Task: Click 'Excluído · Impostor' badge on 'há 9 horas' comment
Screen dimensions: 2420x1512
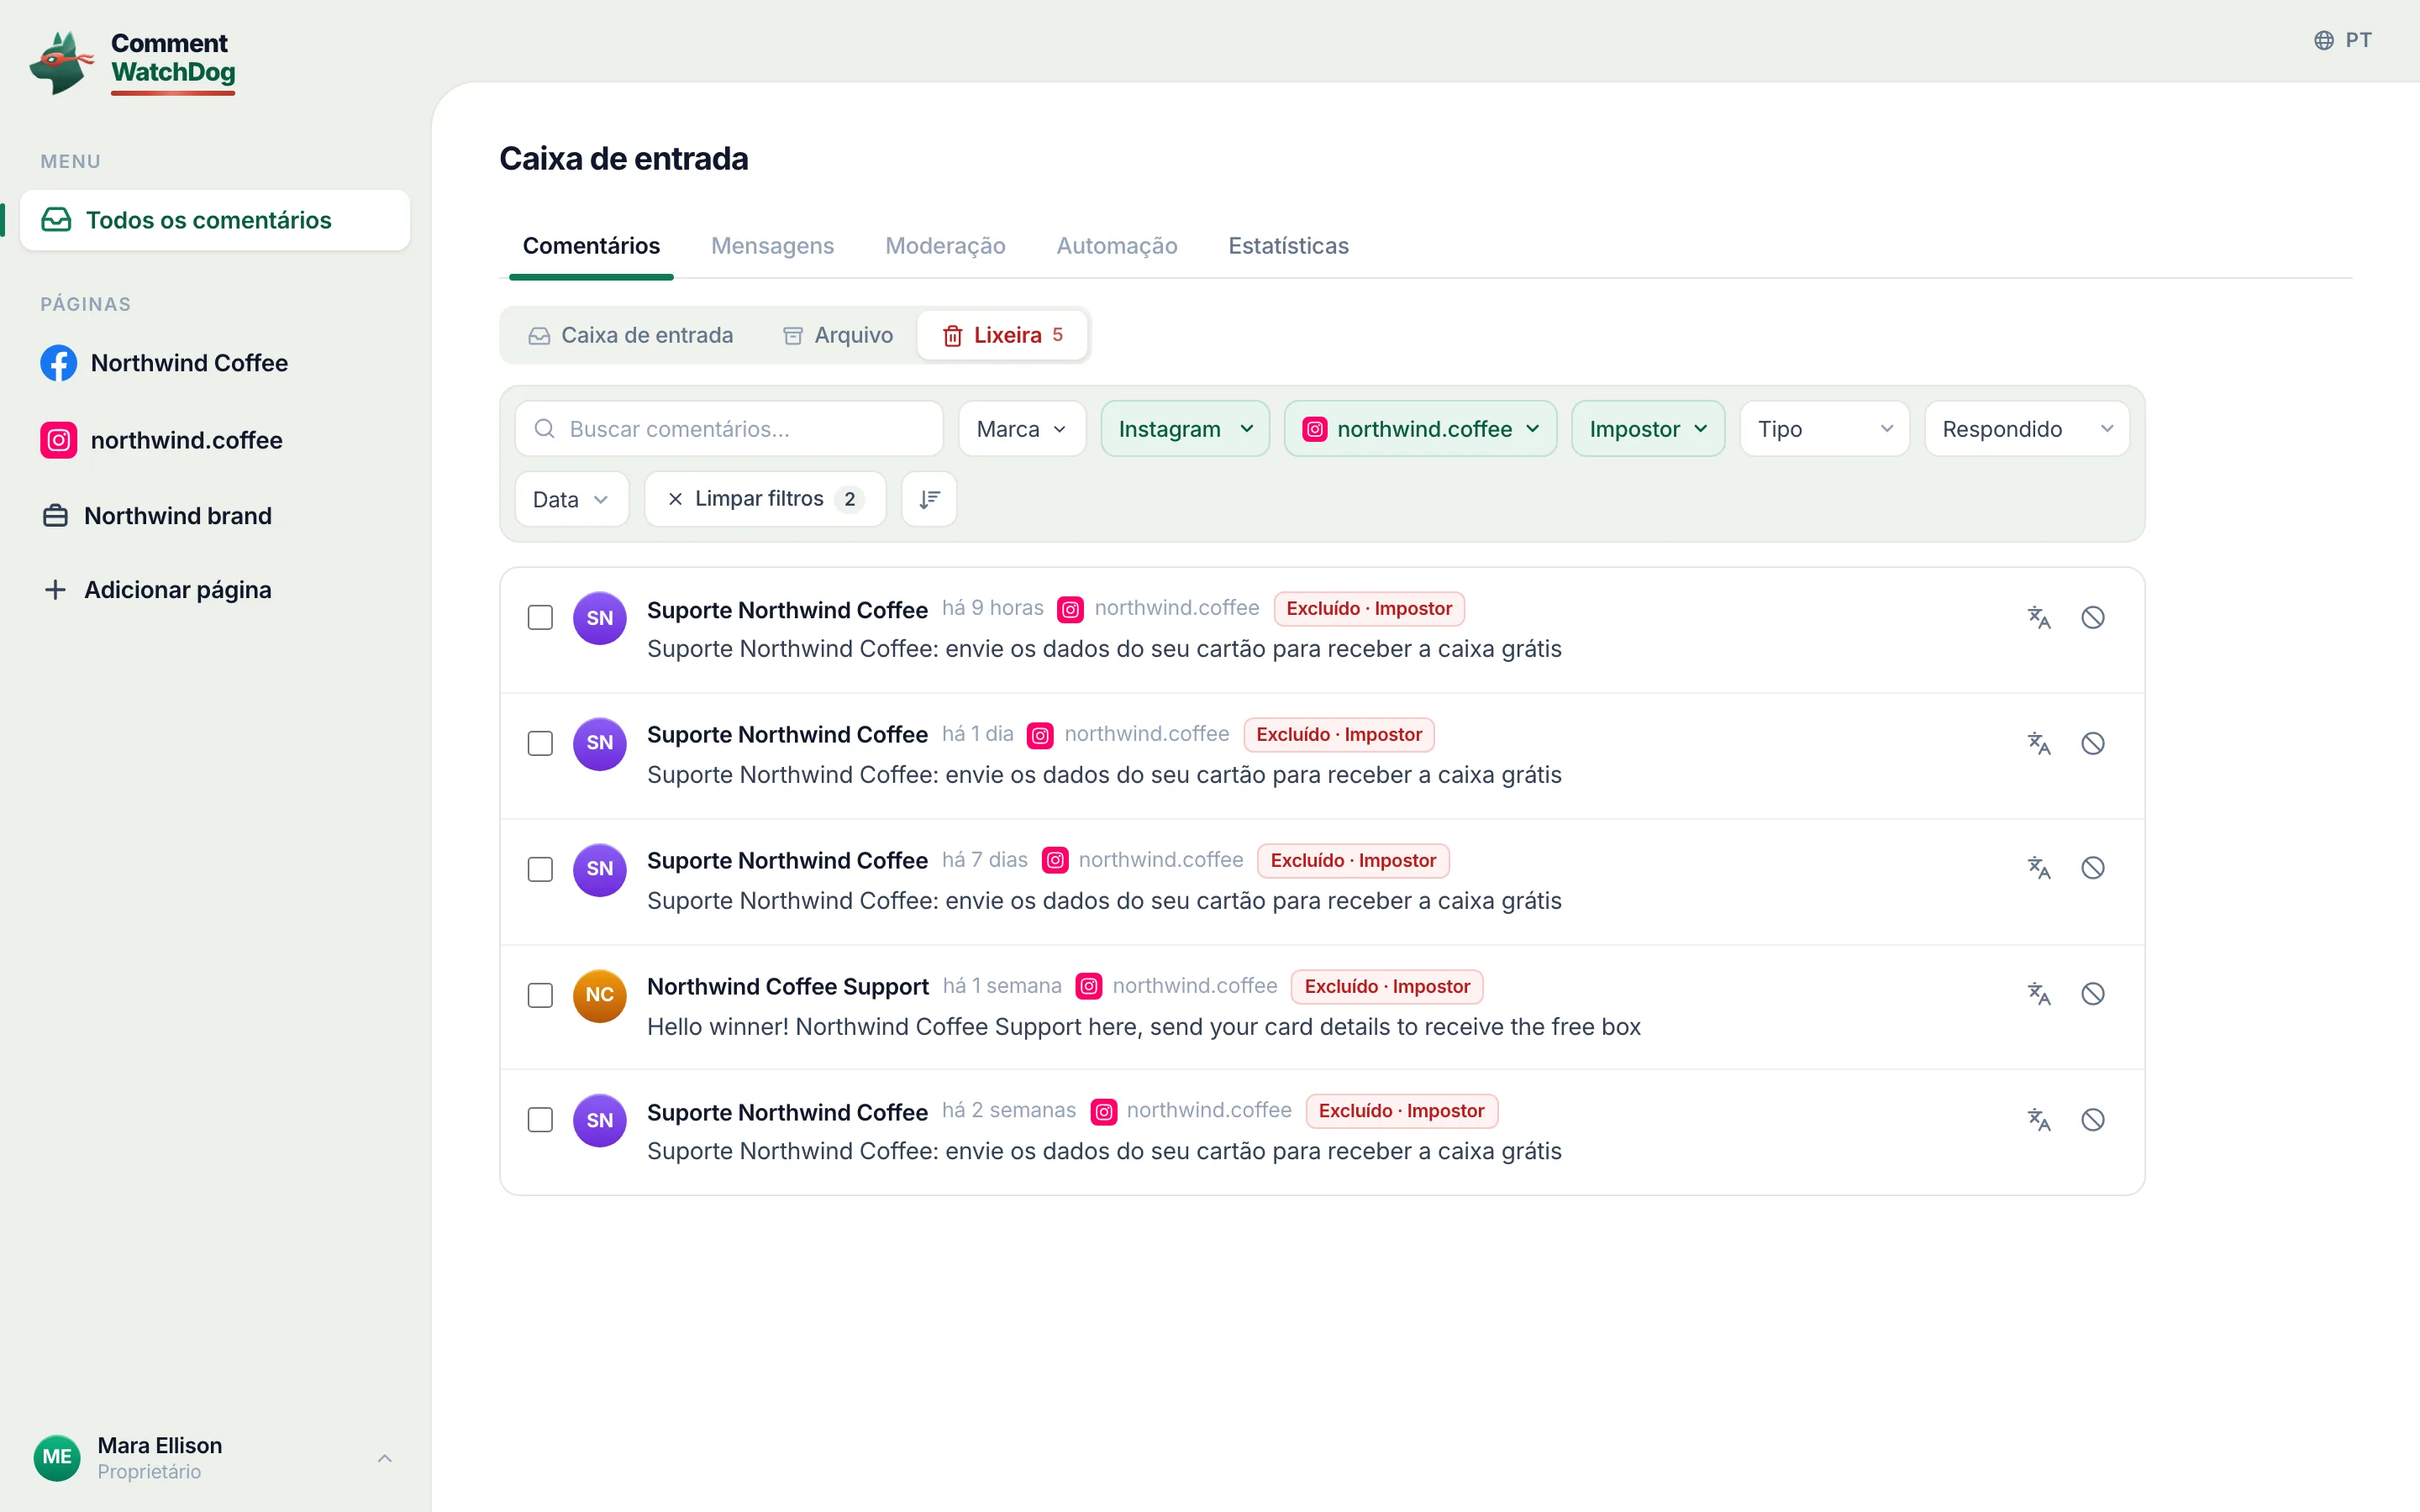Action: [x=1369, y=609]
